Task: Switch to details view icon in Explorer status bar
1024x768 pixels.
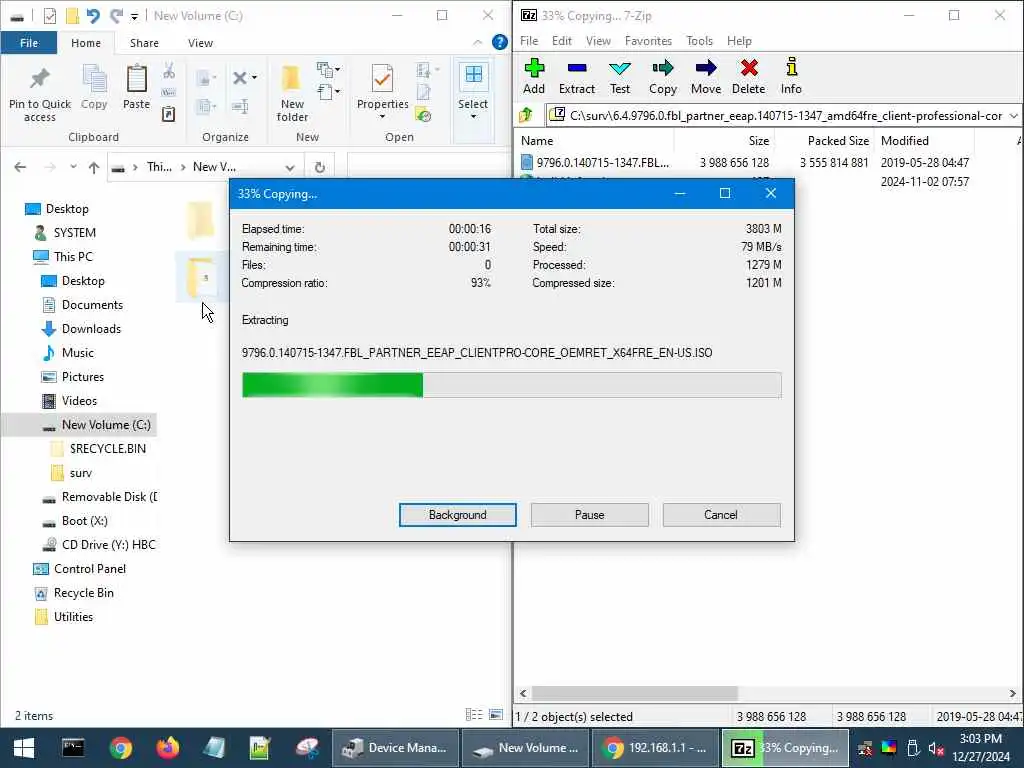Action: pyautogui.click(x=473, y=715)
